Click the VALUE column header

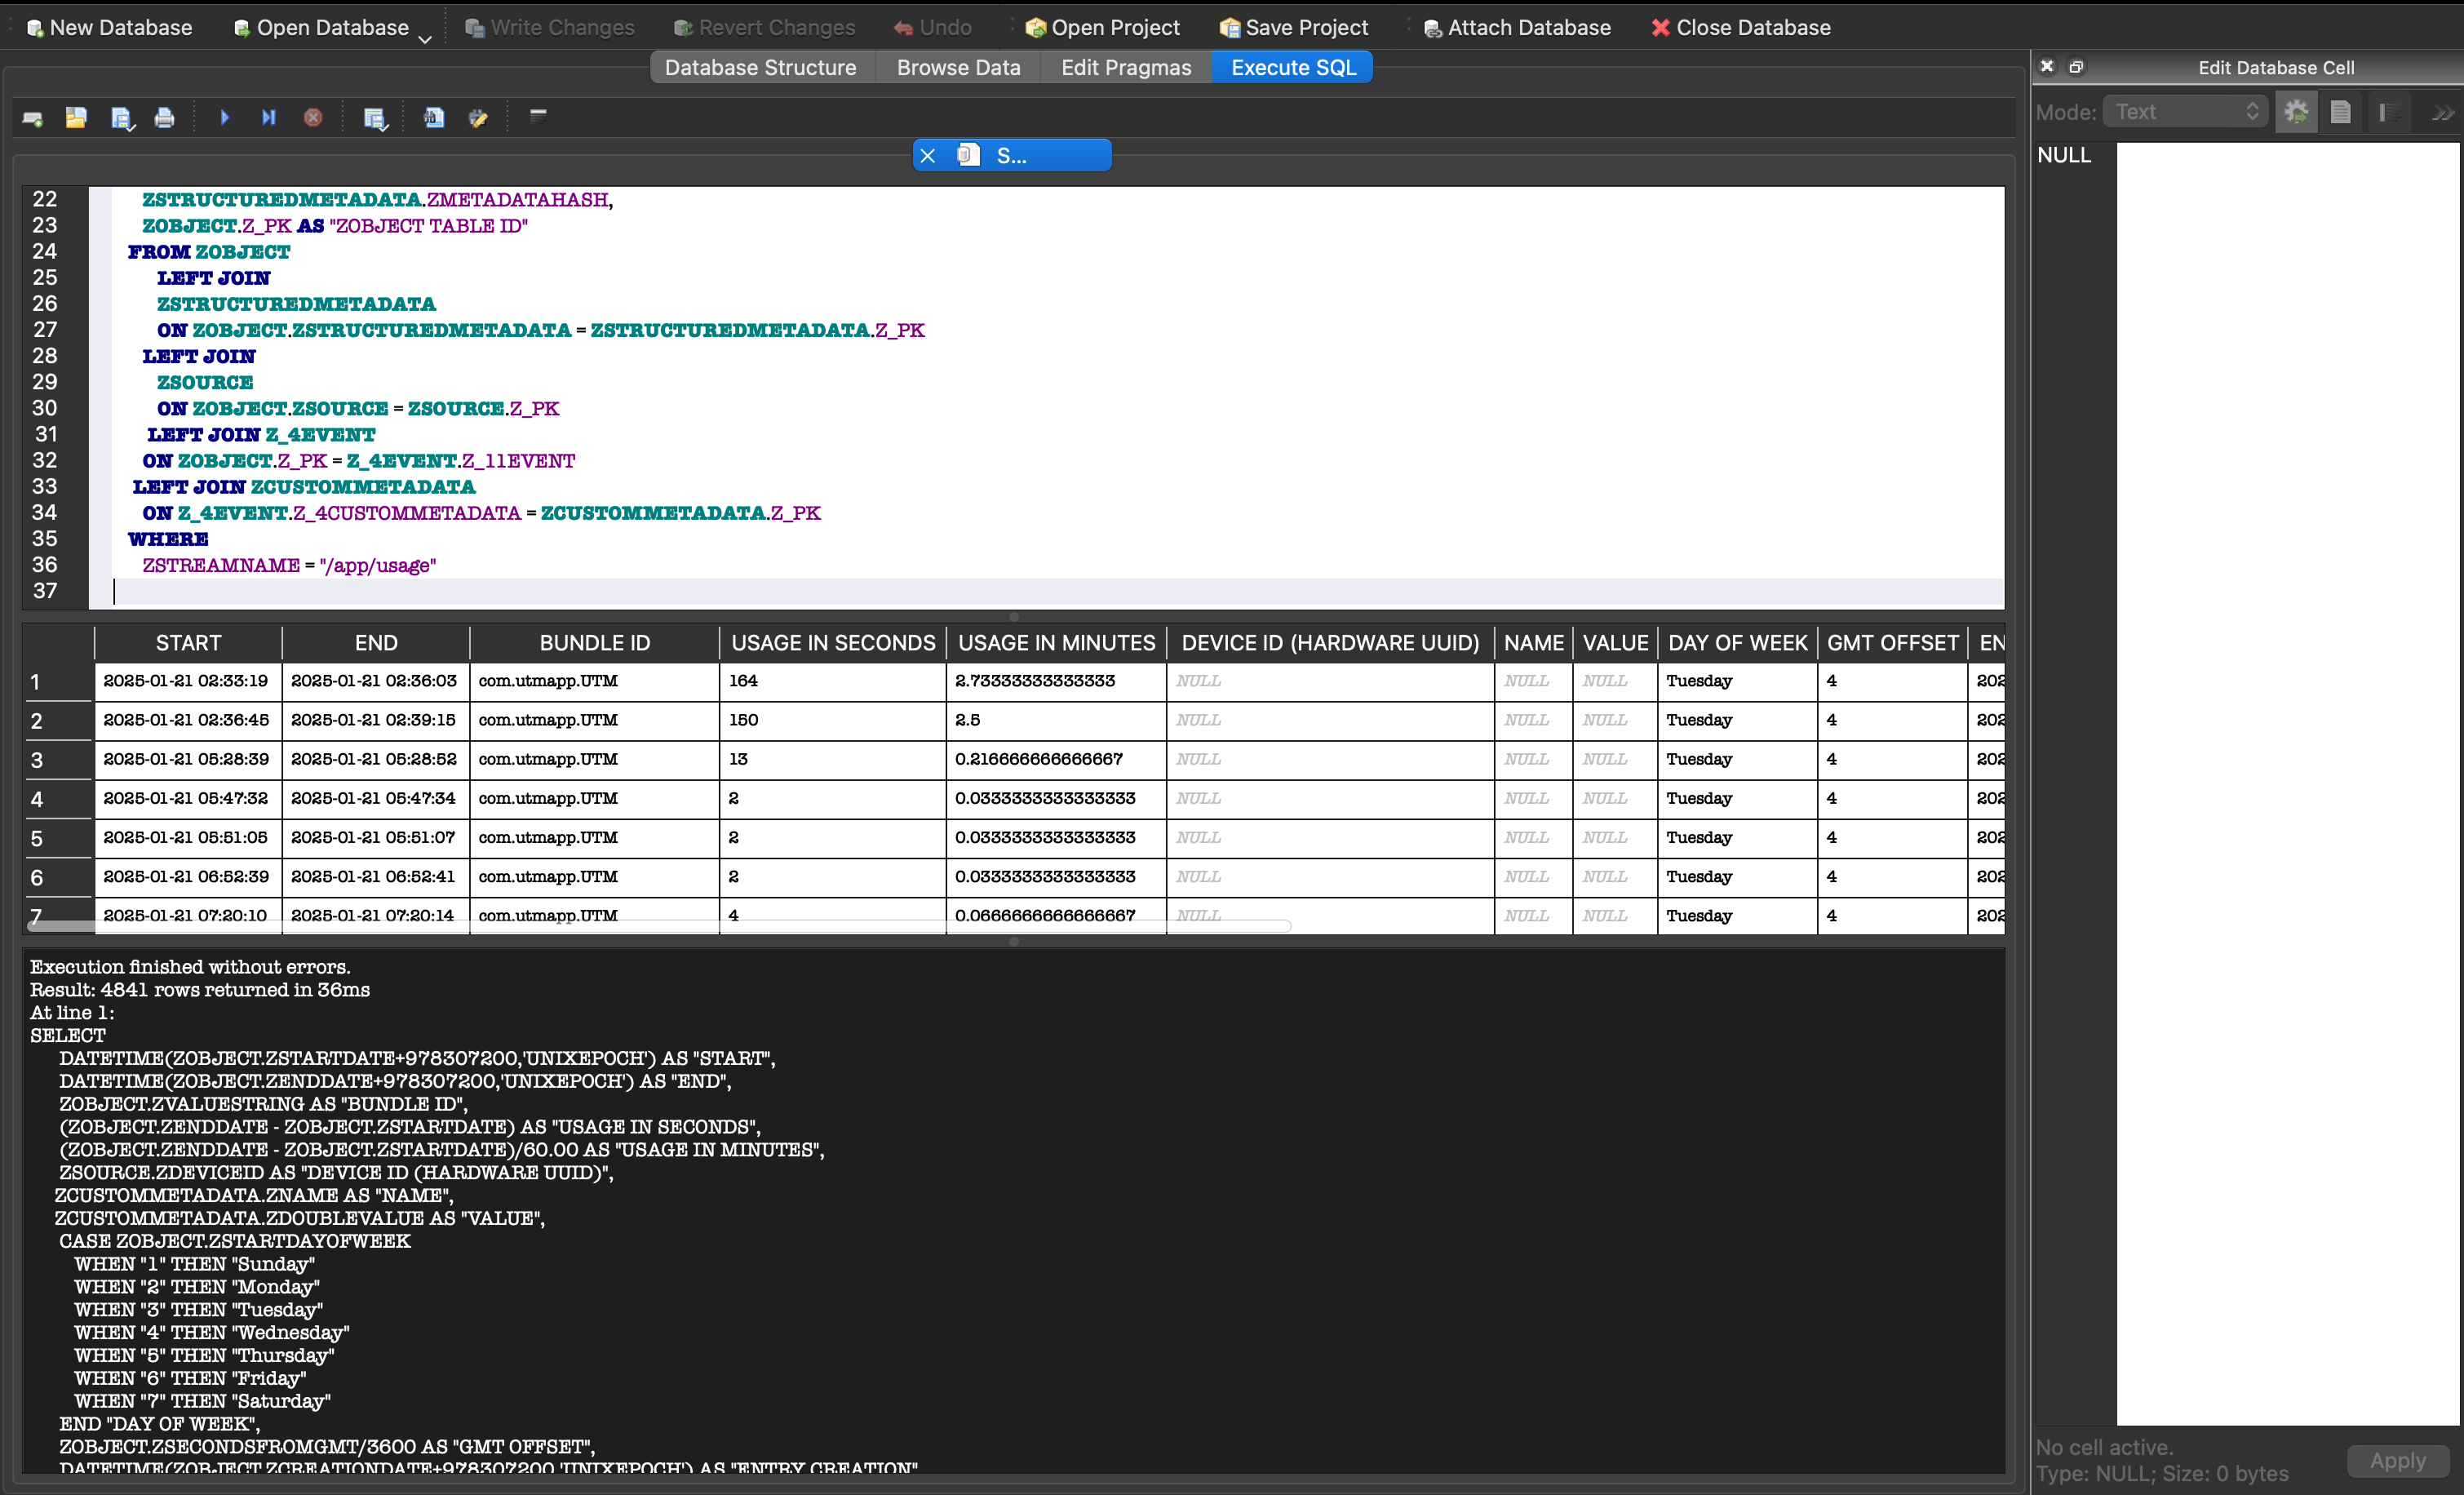point(1616,643)
